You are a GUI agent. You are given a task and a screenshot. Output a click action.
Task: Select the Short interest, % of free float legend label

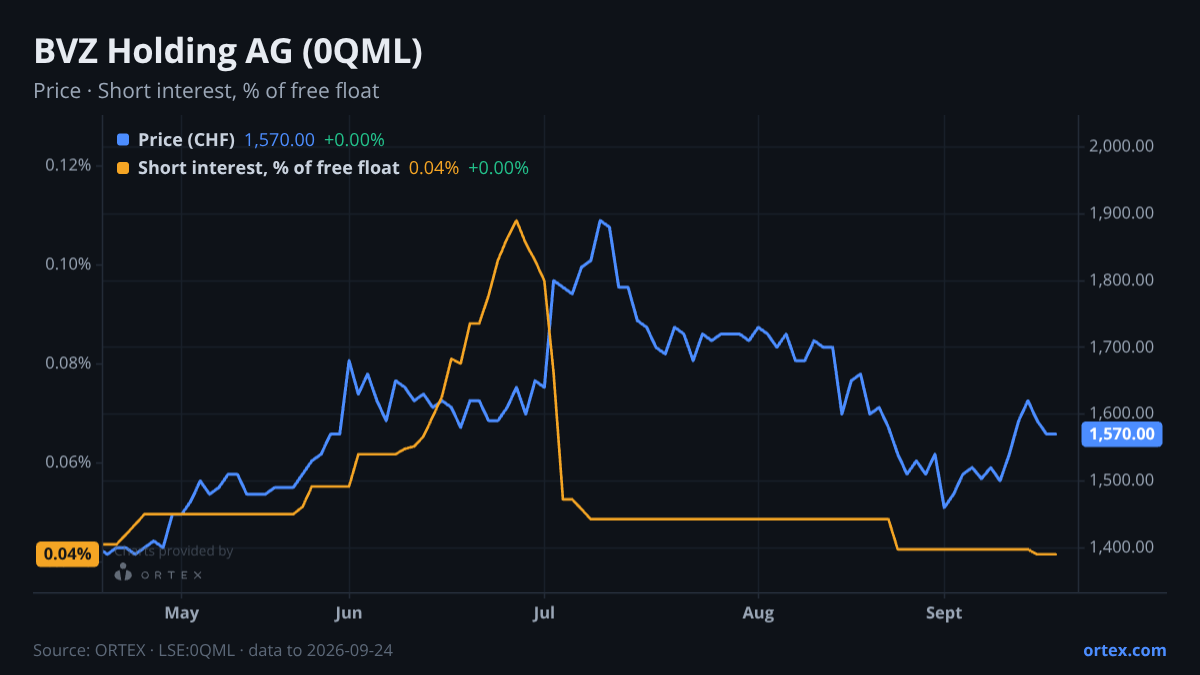[x=268, y=168]
